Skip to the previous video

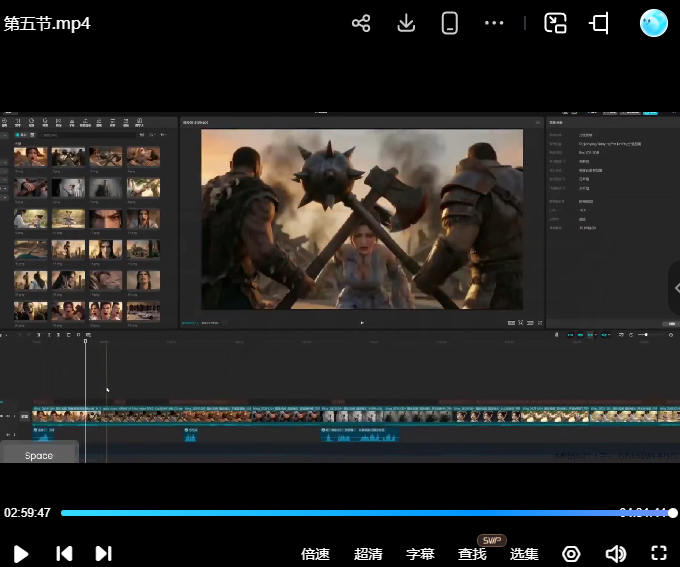64,553
